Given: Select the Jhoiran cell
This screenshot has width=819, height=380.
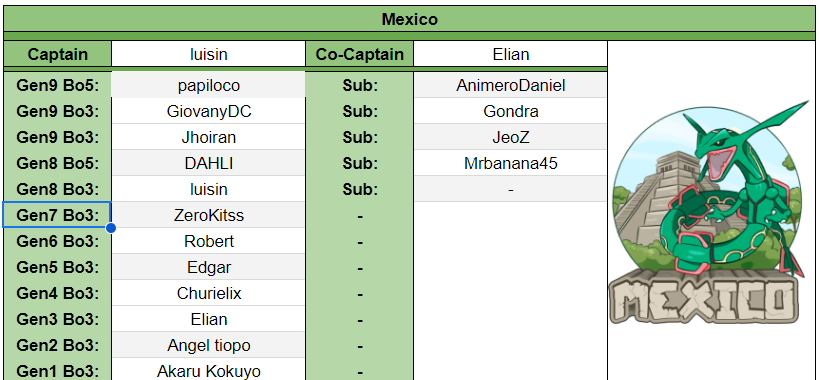Looking at the screenshot, I should pyautogui.click(x=208, y=137).
